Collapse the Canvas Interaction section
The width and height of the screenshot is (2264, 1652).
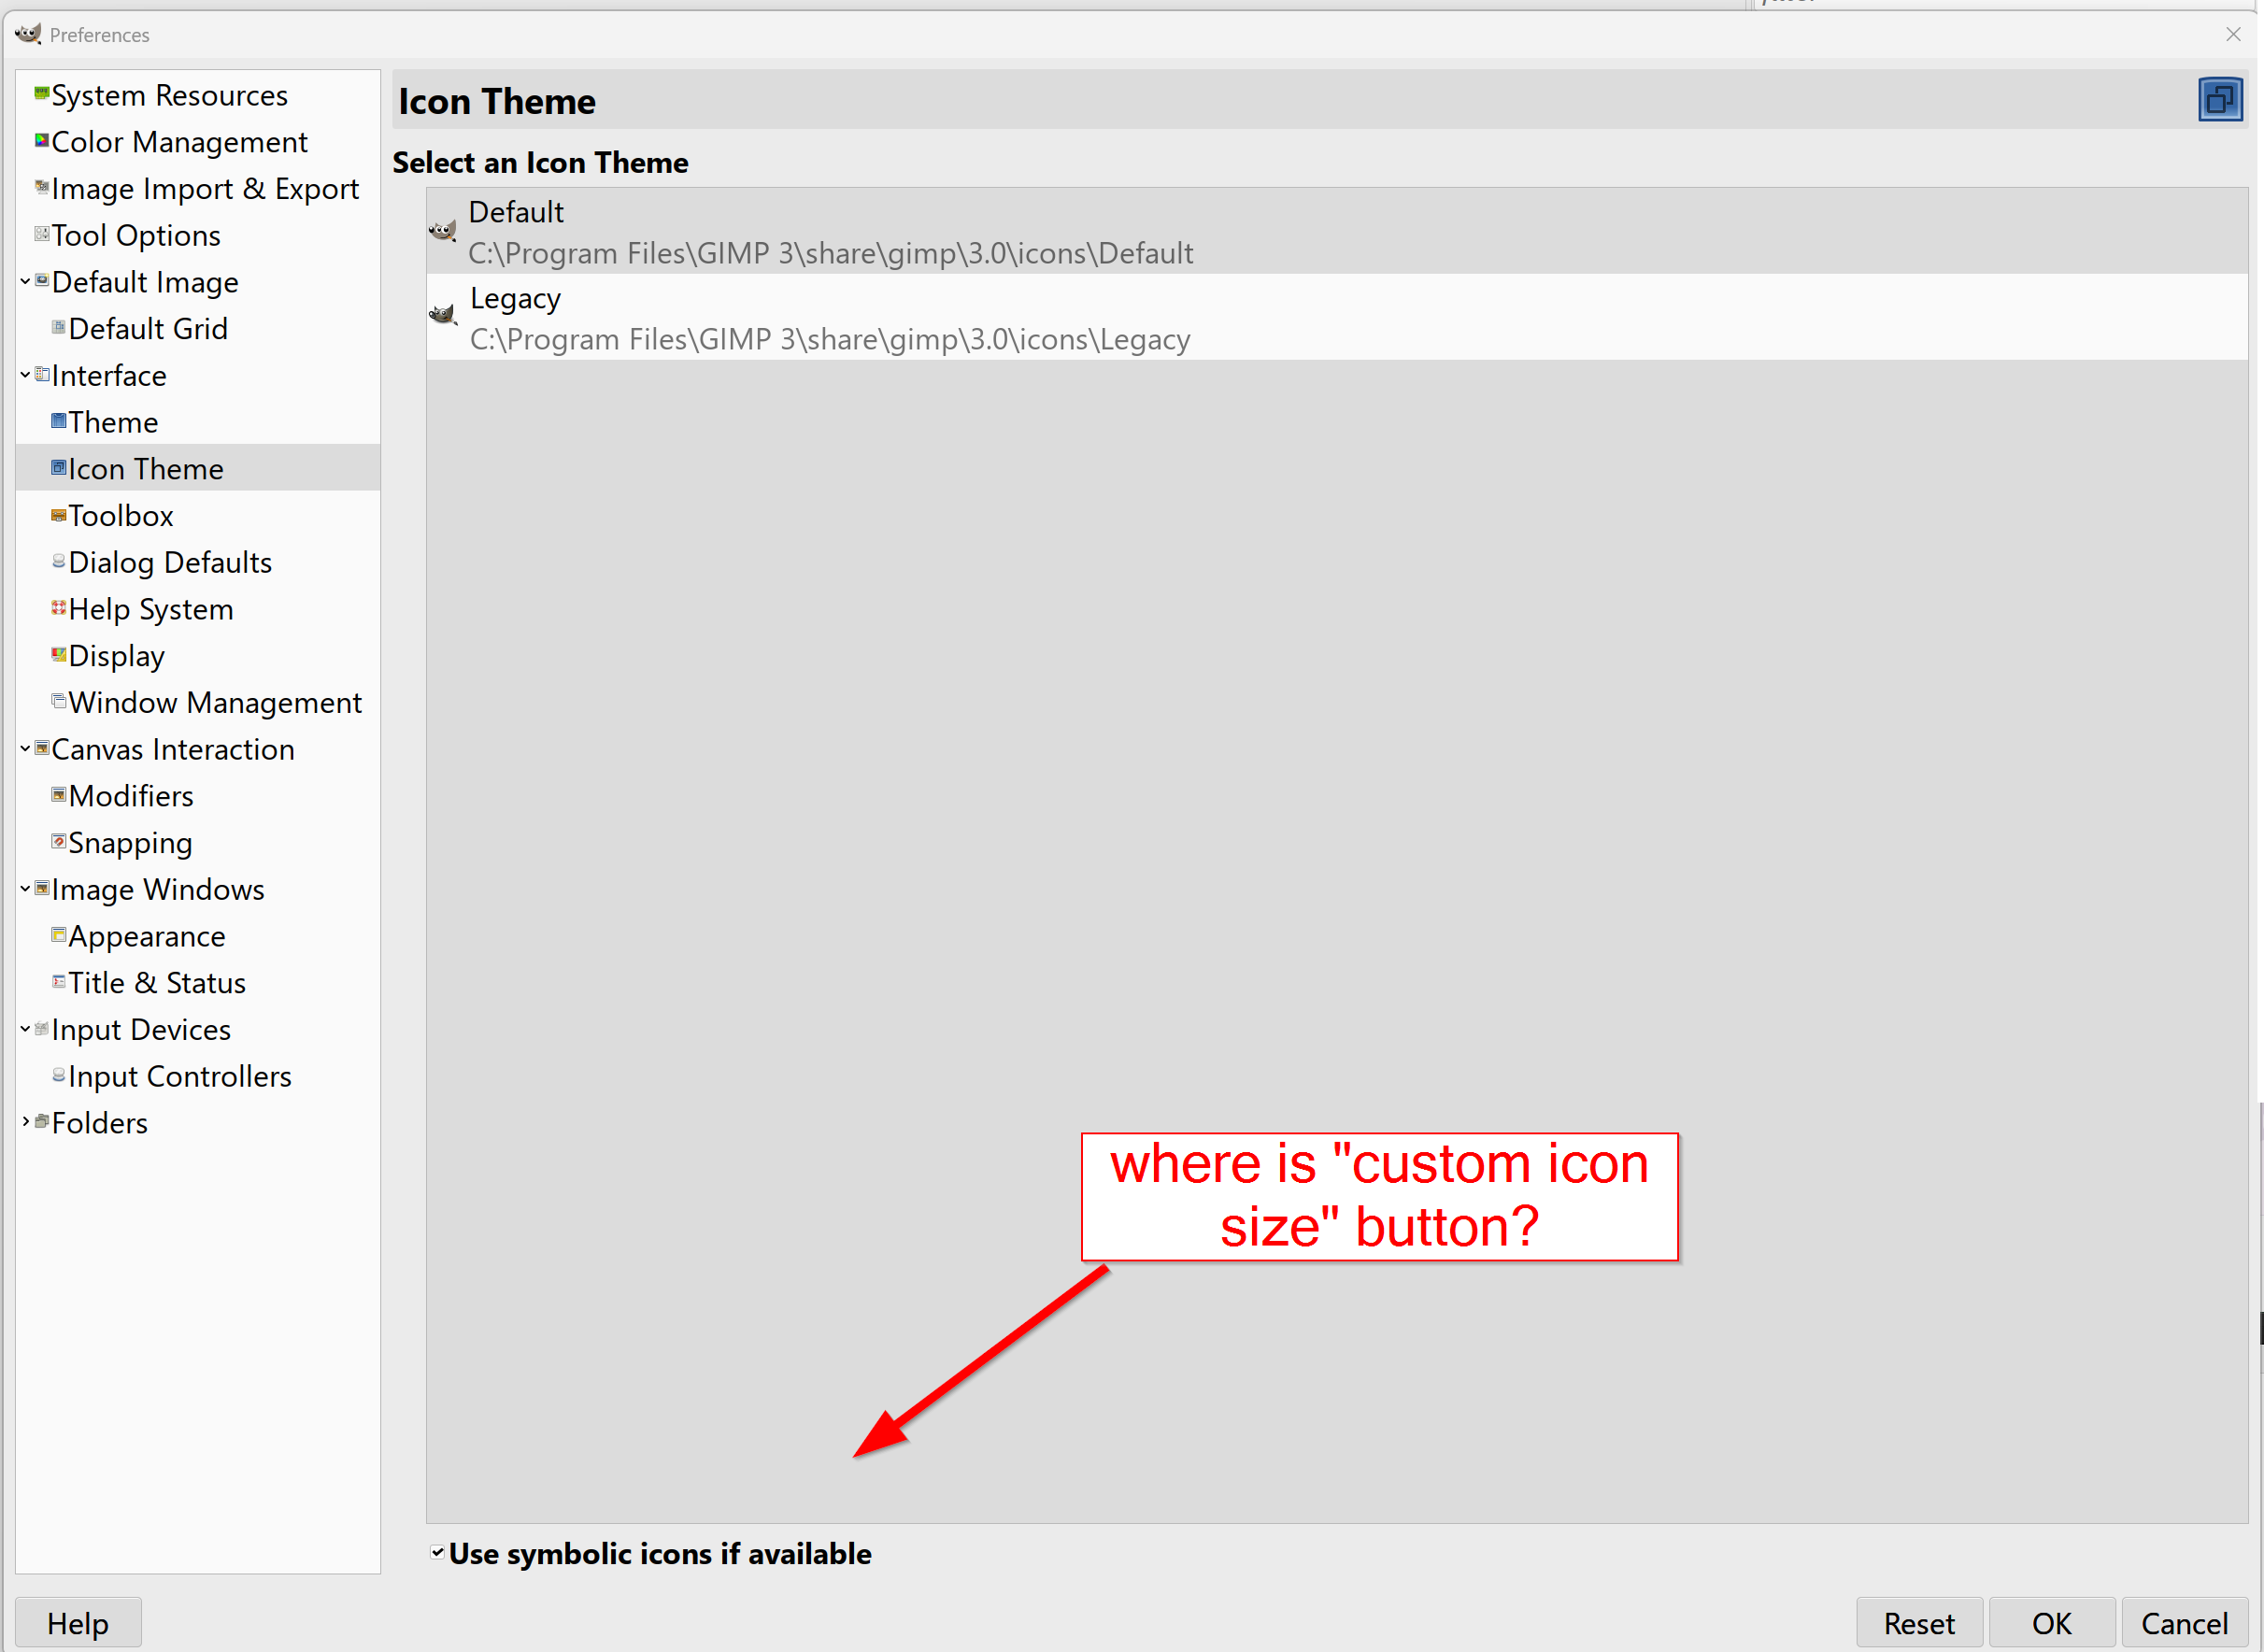[x=25, y=748]
